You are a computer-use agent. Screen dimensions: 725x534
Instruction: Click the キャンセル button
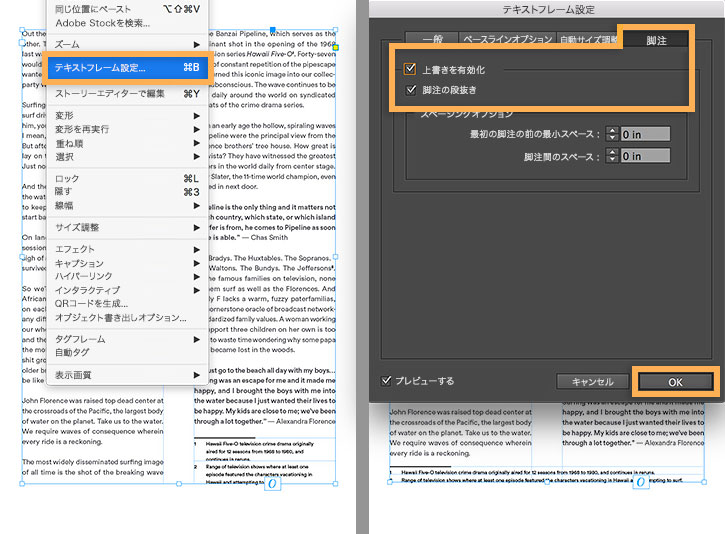pos(593,382)
